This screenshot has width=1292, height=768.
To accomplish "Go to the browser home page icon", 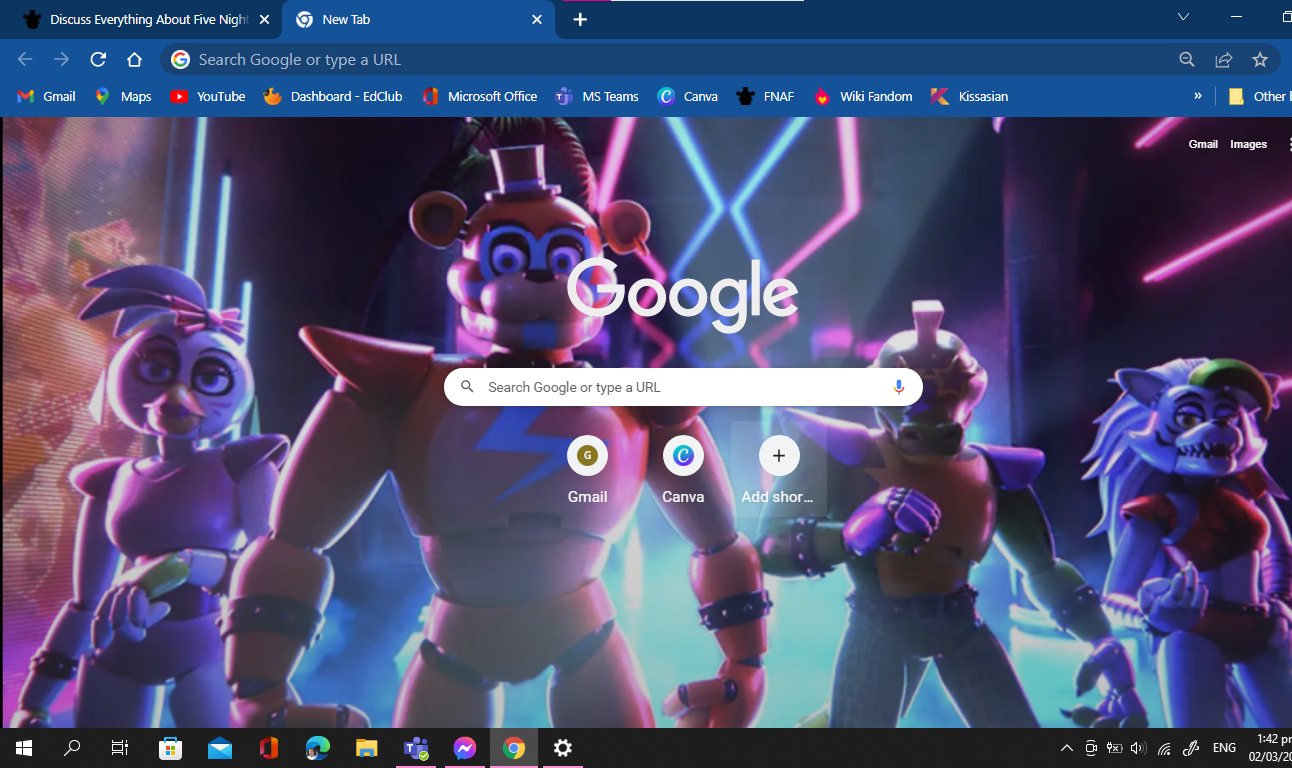I will coord(134,60).
